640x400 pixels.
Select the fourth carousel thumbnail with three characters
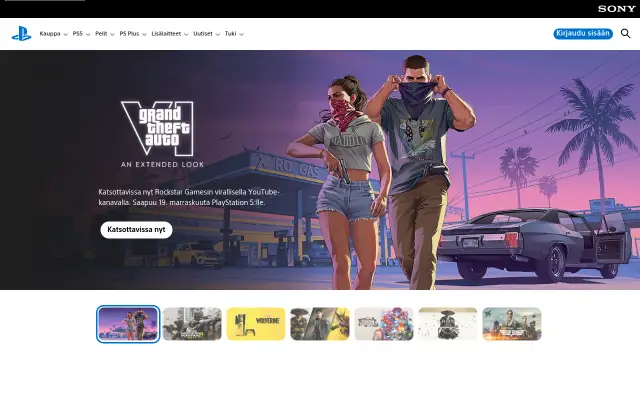click(320, 324)
